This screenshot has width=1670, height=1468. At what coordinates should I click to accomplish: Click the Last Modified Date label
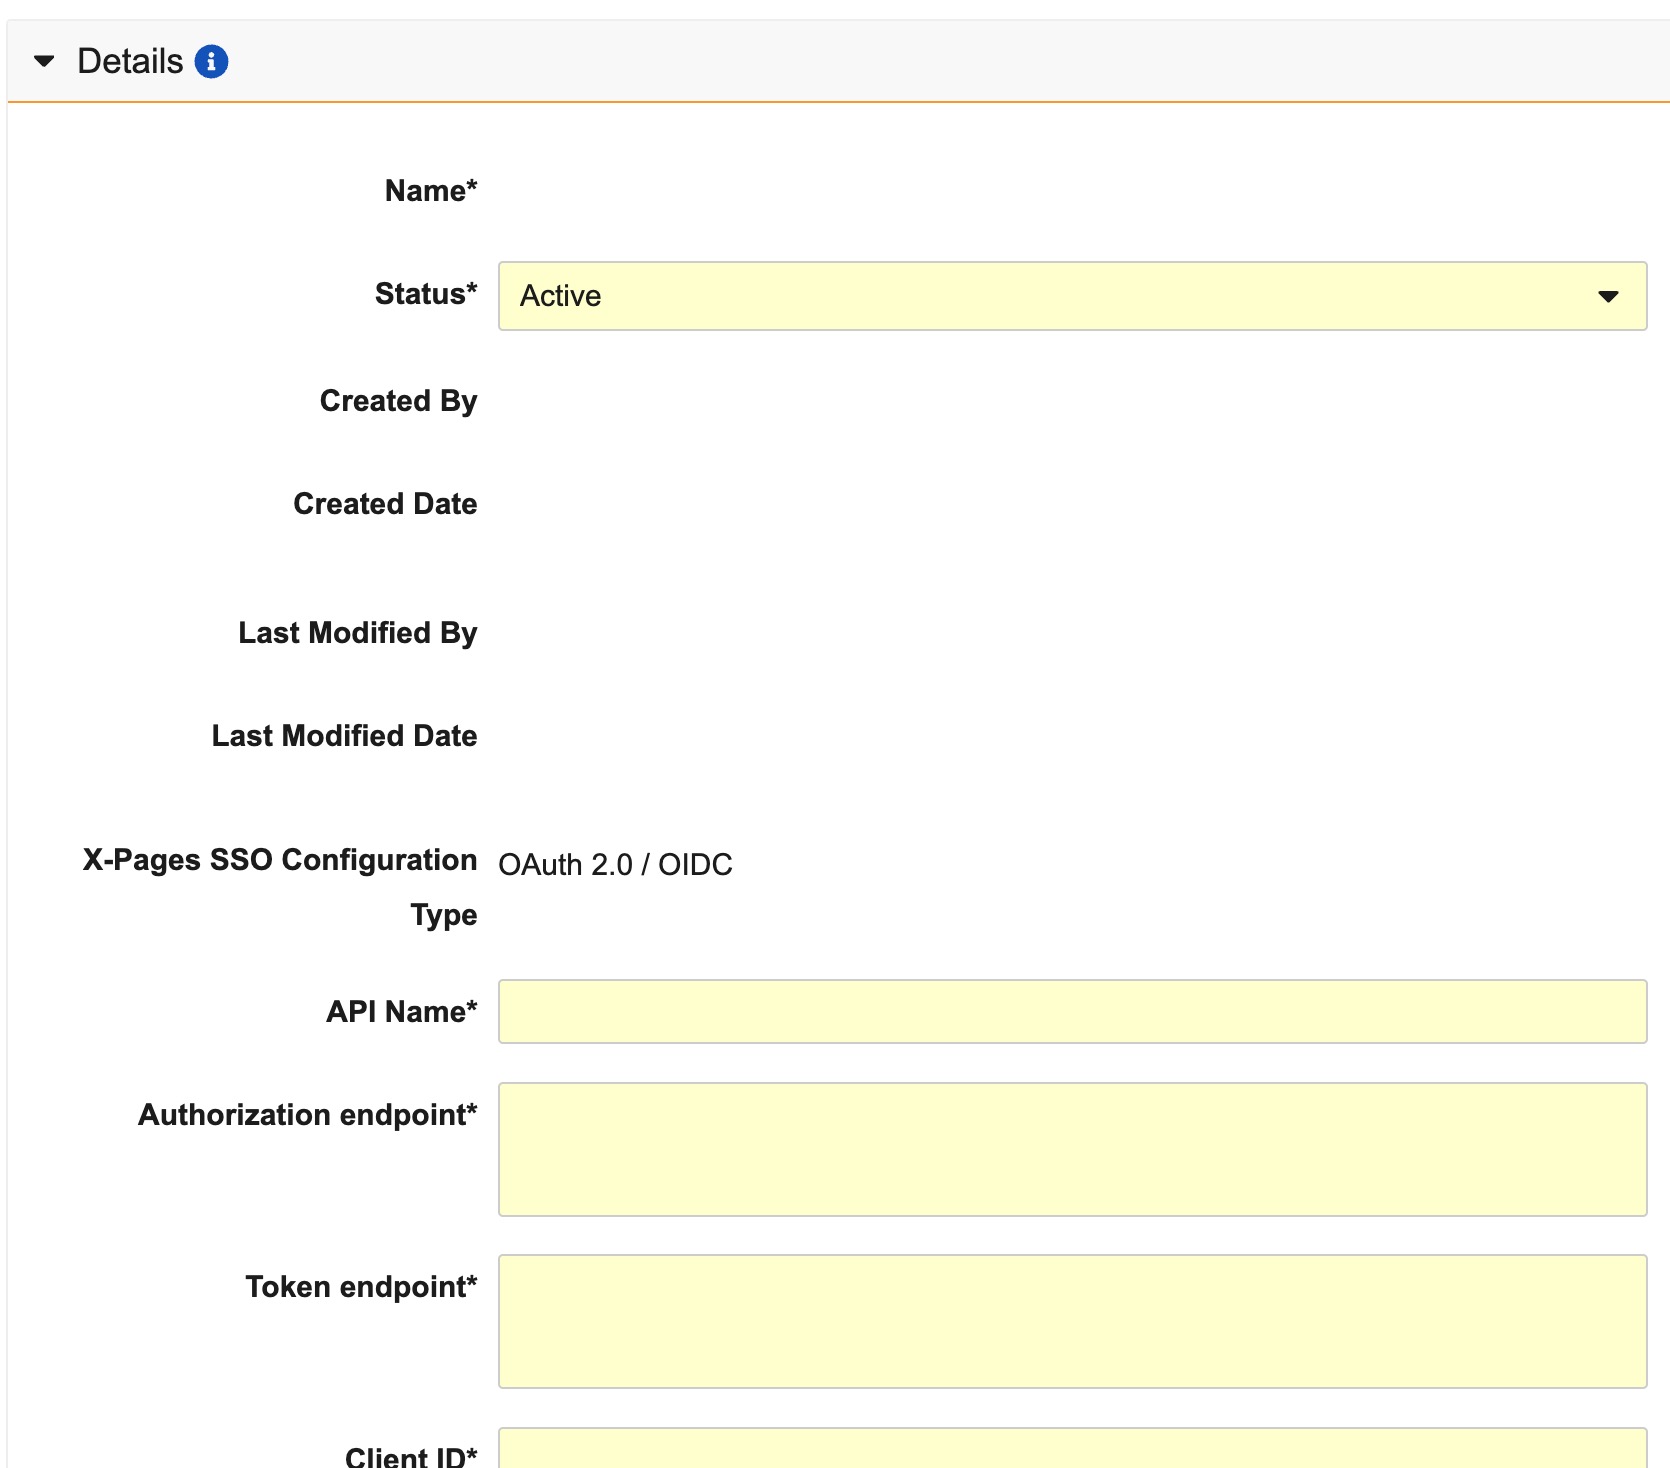(344, 736)
